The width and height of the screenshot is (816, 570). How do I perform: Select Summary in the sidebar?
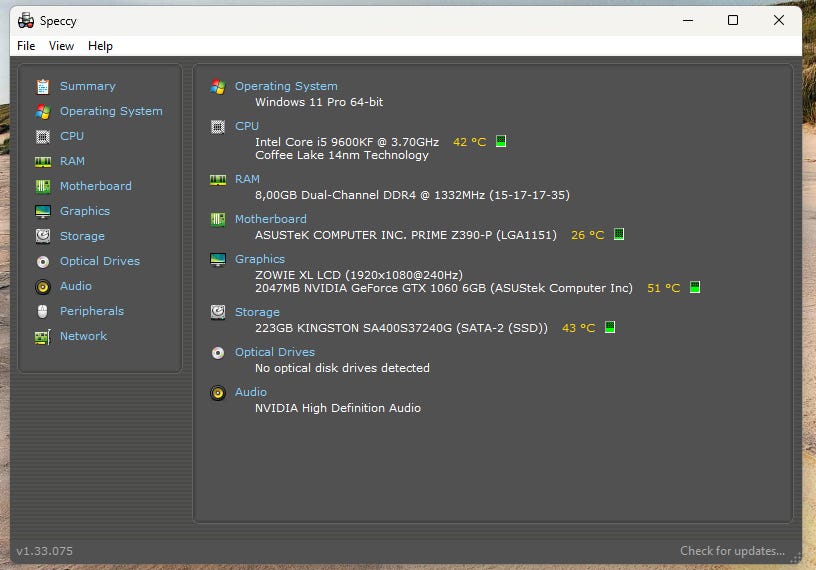[x=87, y=86]
